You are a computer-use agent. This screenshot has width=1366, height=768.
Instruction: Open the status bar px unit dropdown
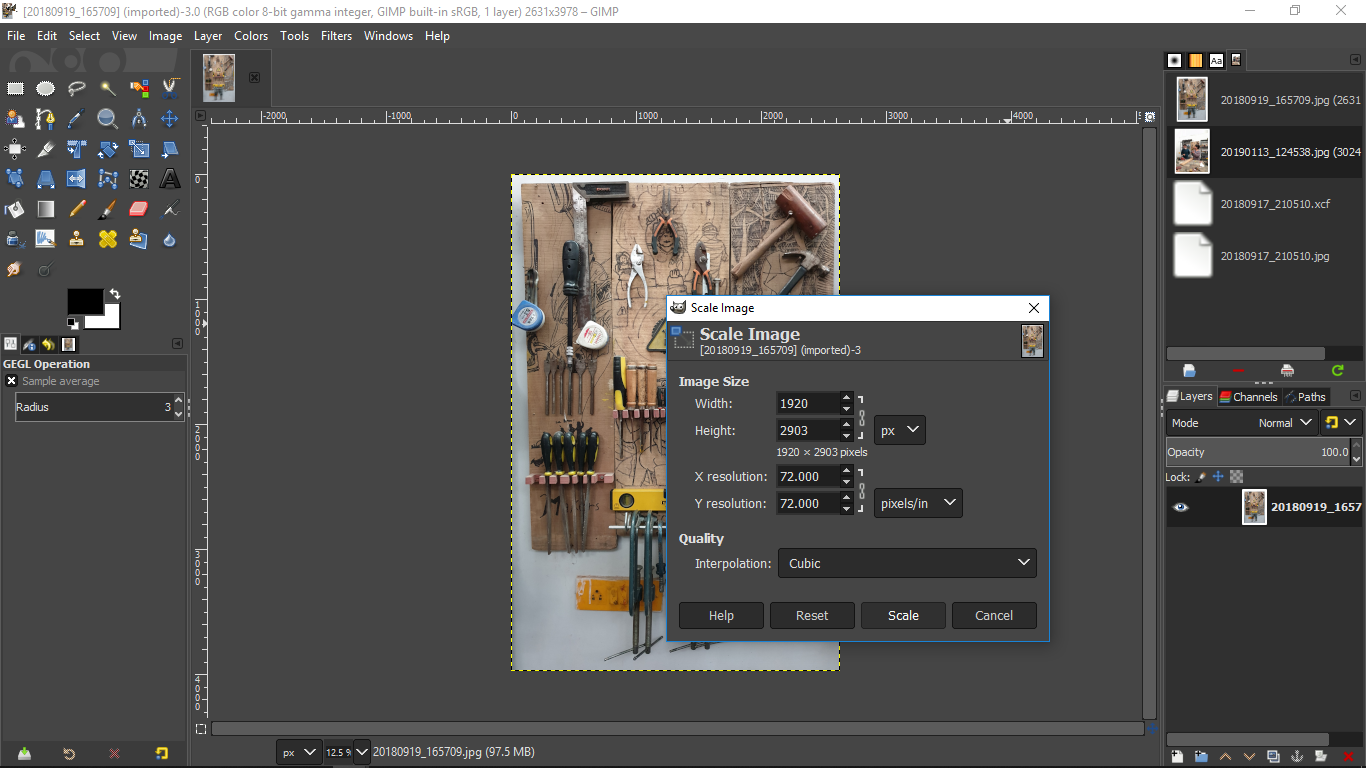point(298,751)
